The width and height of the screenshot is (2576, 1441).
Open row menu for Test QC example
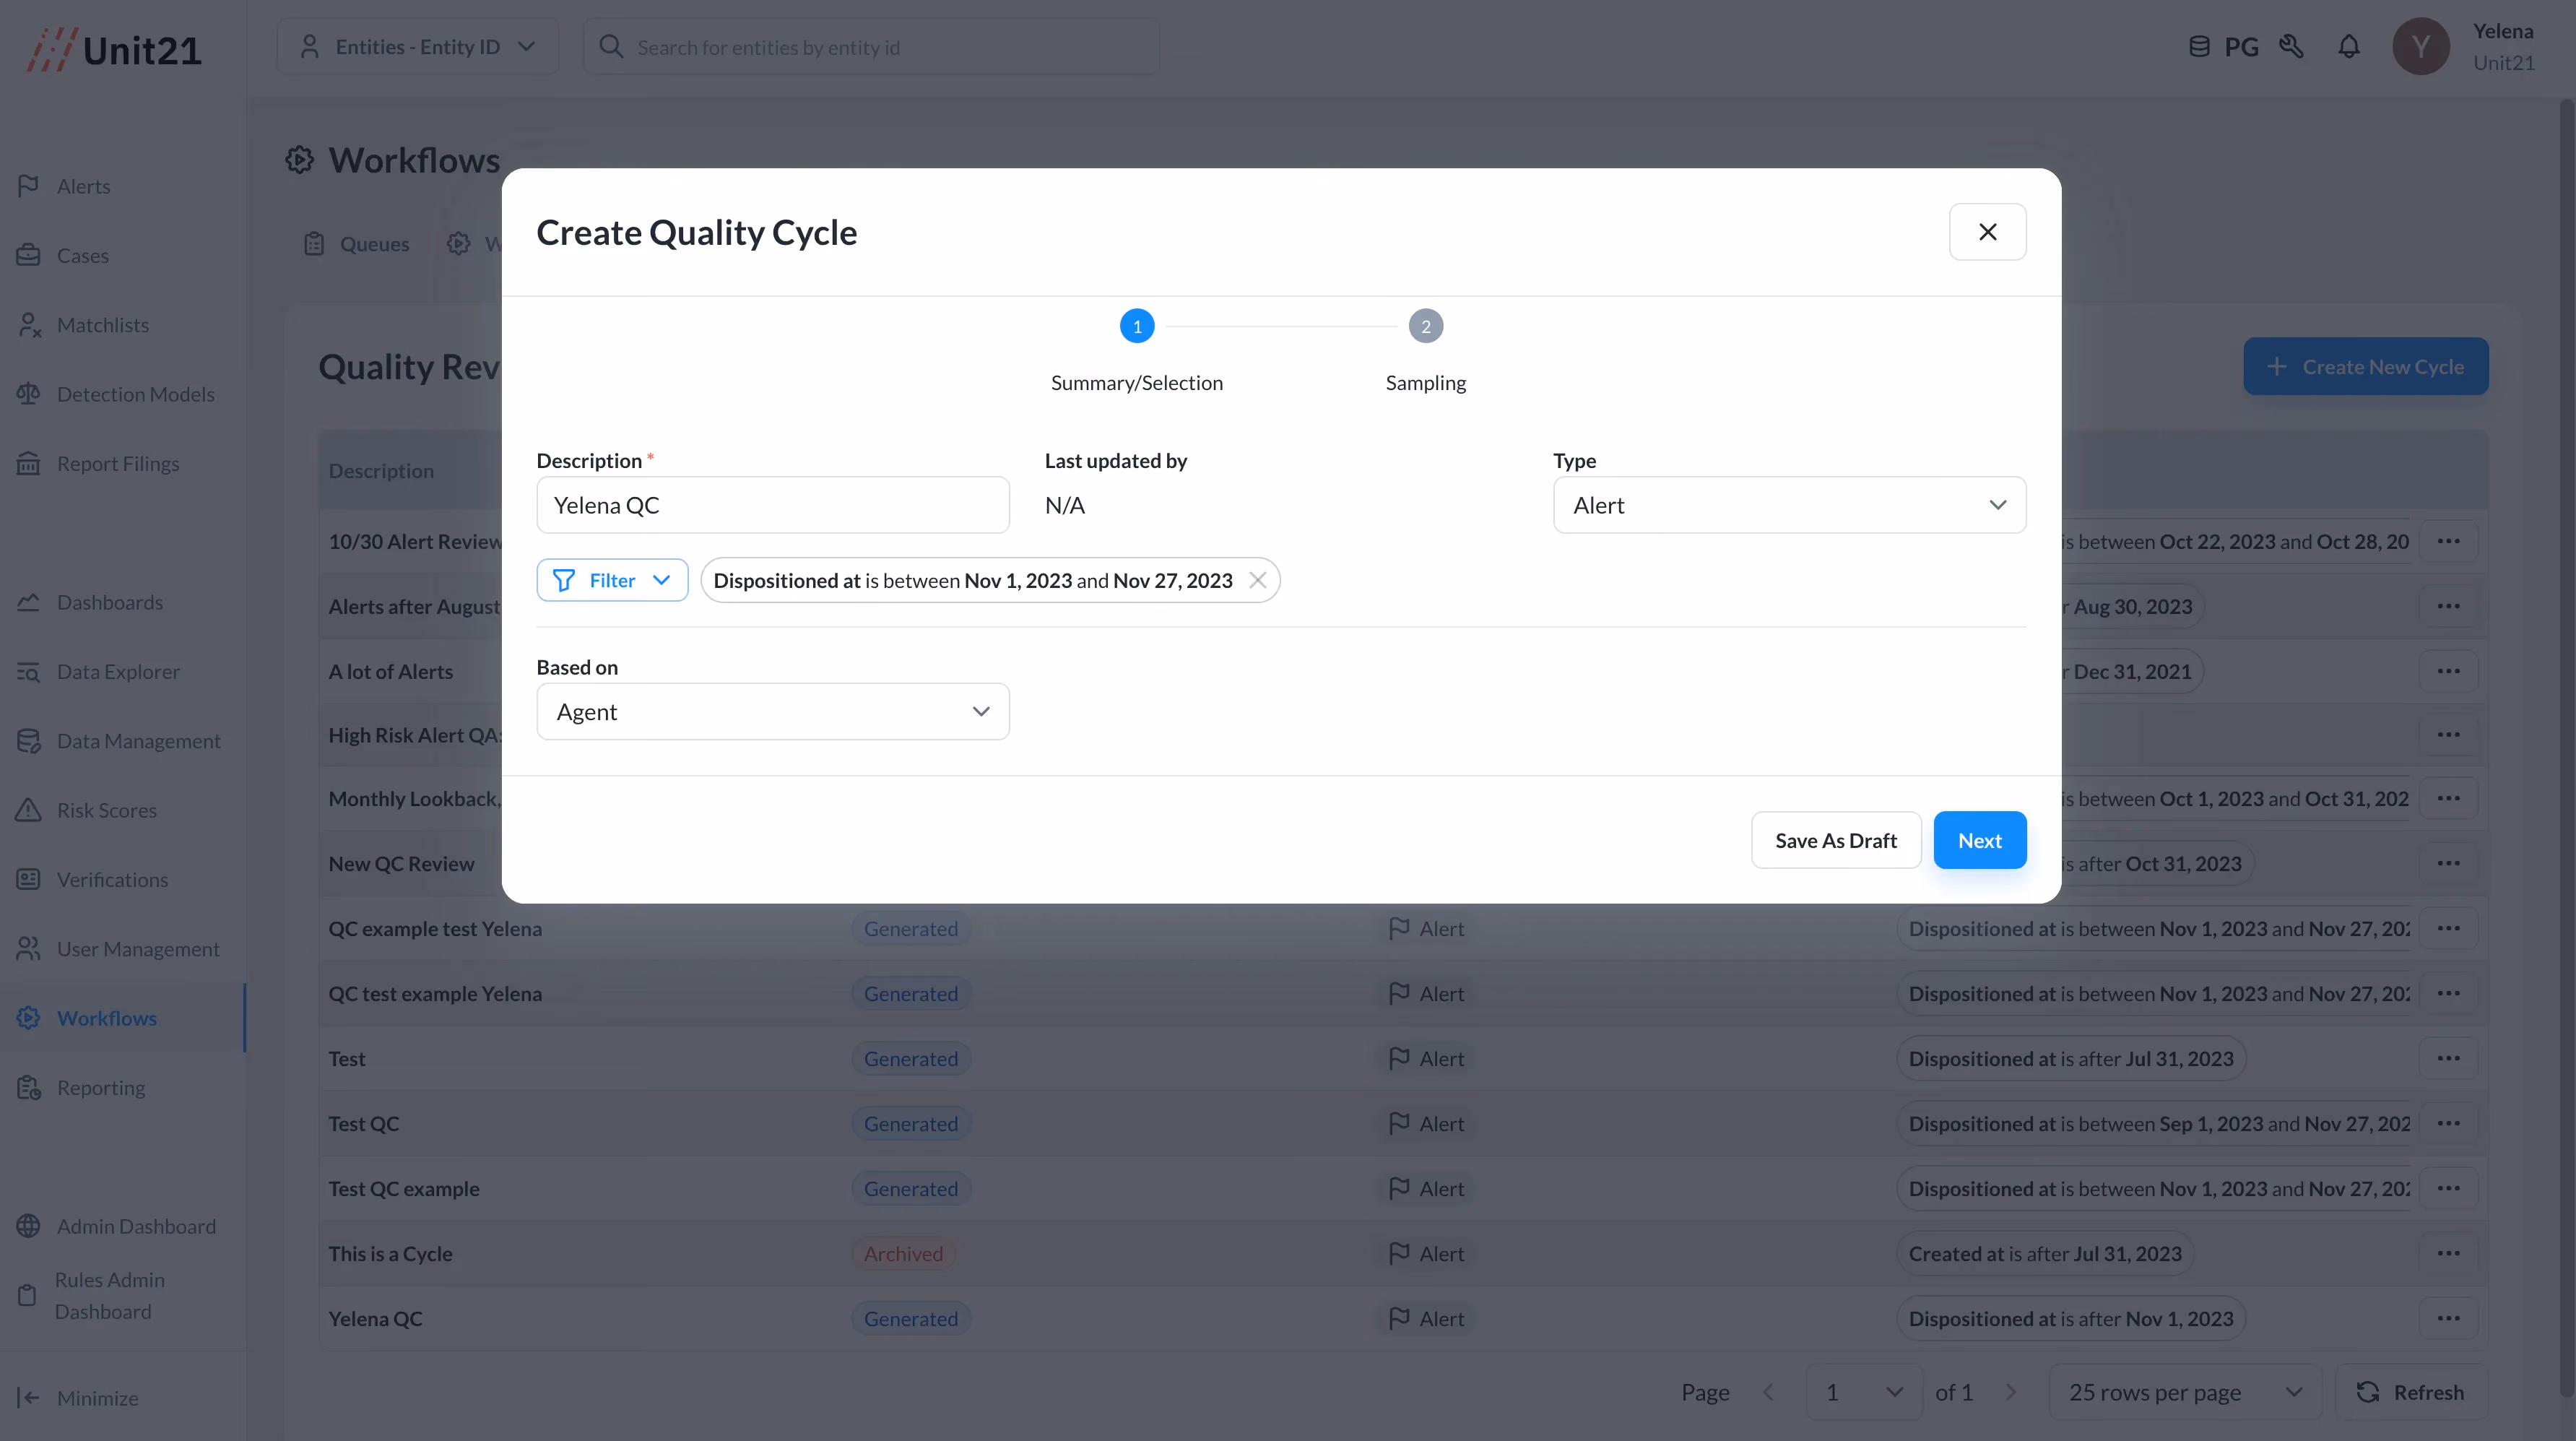point(2448,1188)
